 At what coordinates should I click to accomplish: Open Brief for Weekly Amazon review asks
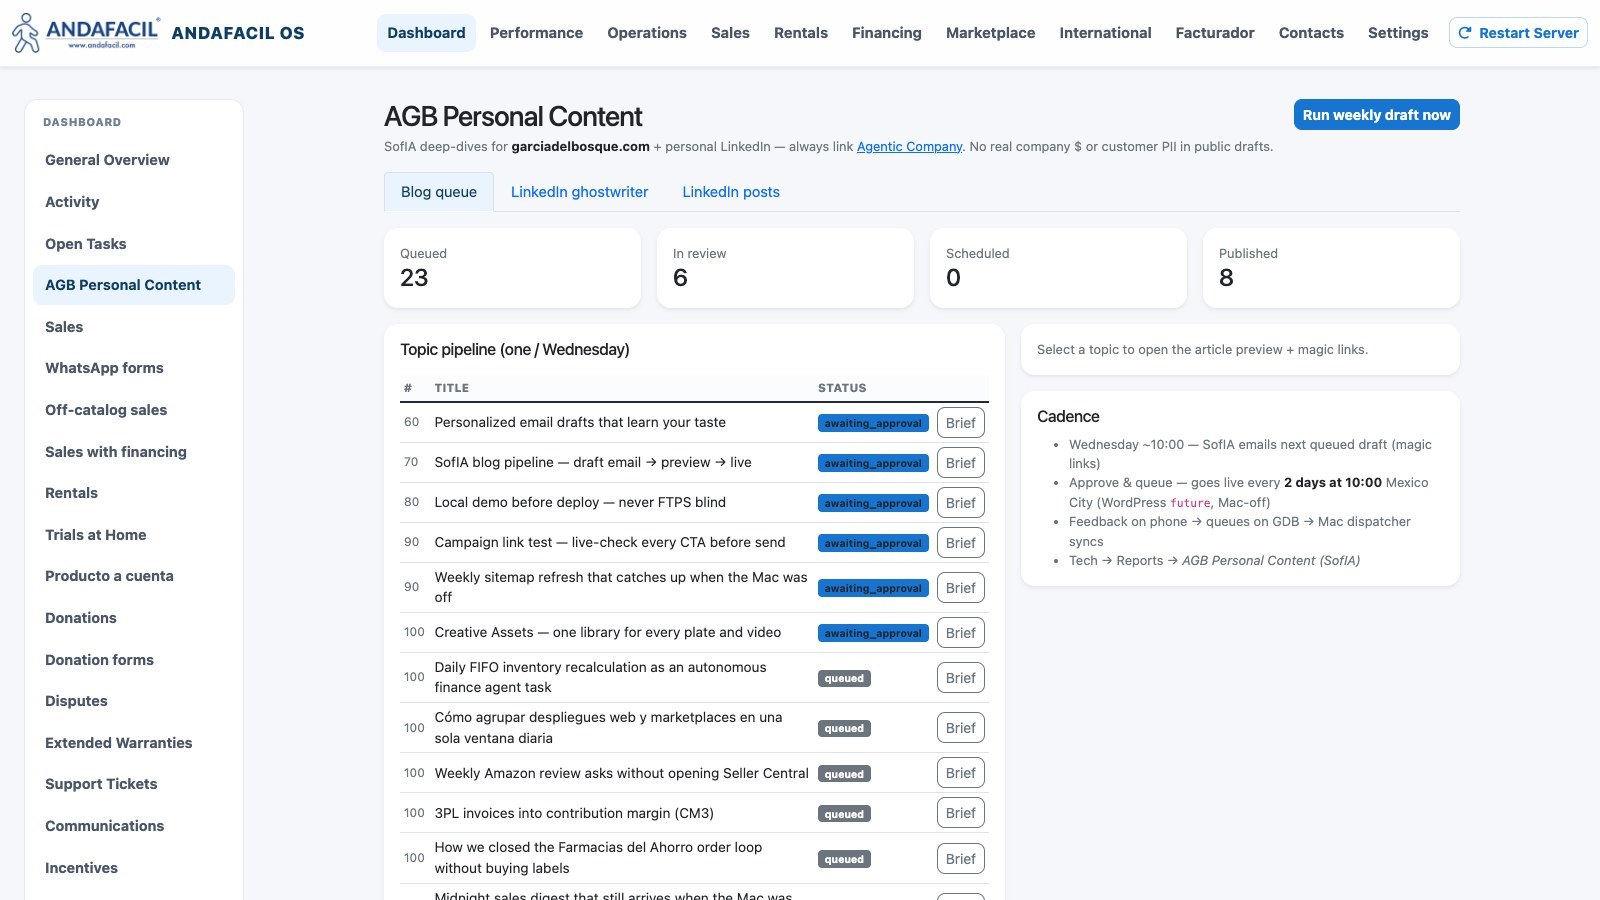pos(961,773)
